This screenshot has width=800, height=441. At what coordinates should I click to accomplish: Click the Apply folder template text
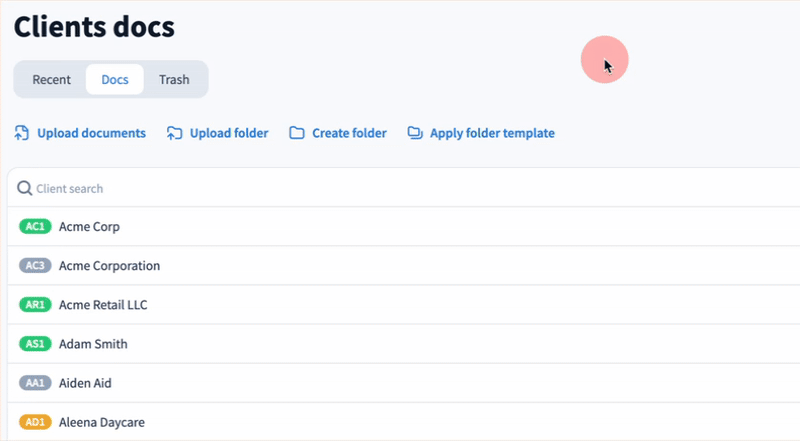coord(492,133)
